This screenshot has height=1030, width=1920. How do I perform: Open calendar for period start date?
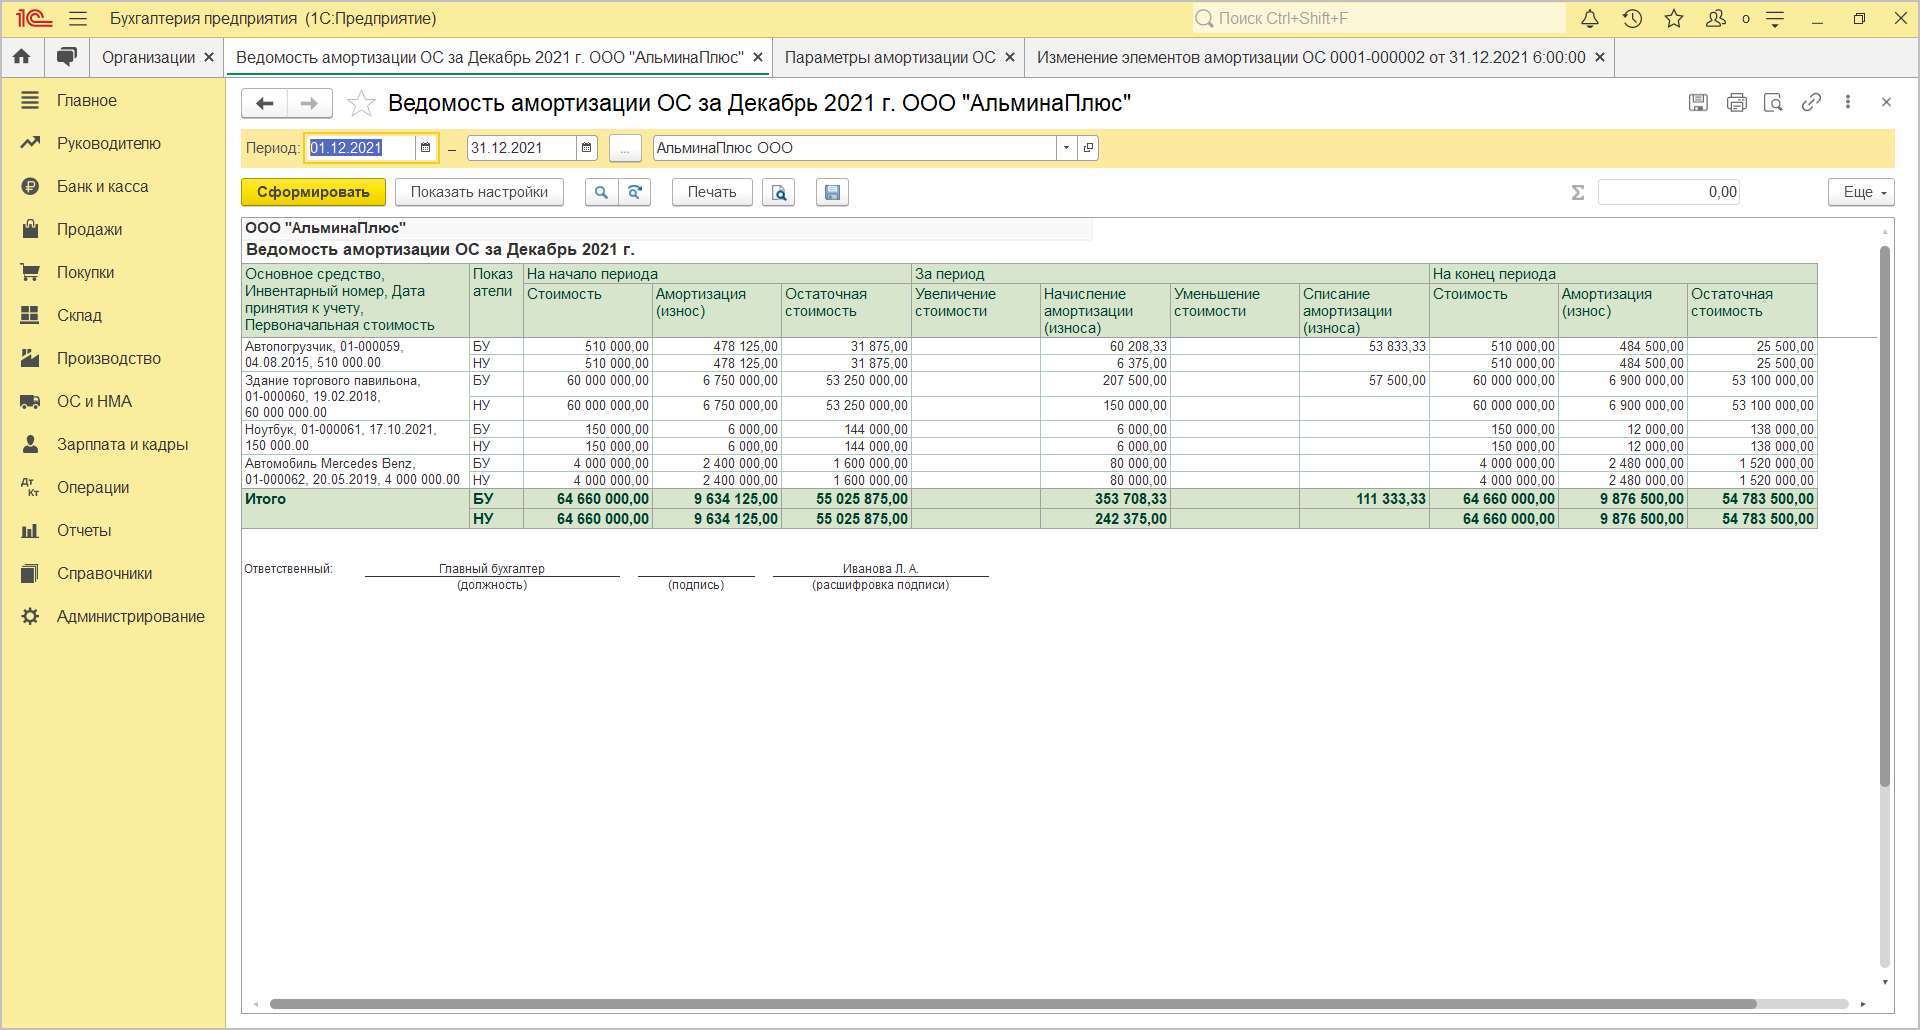(426, 148)
